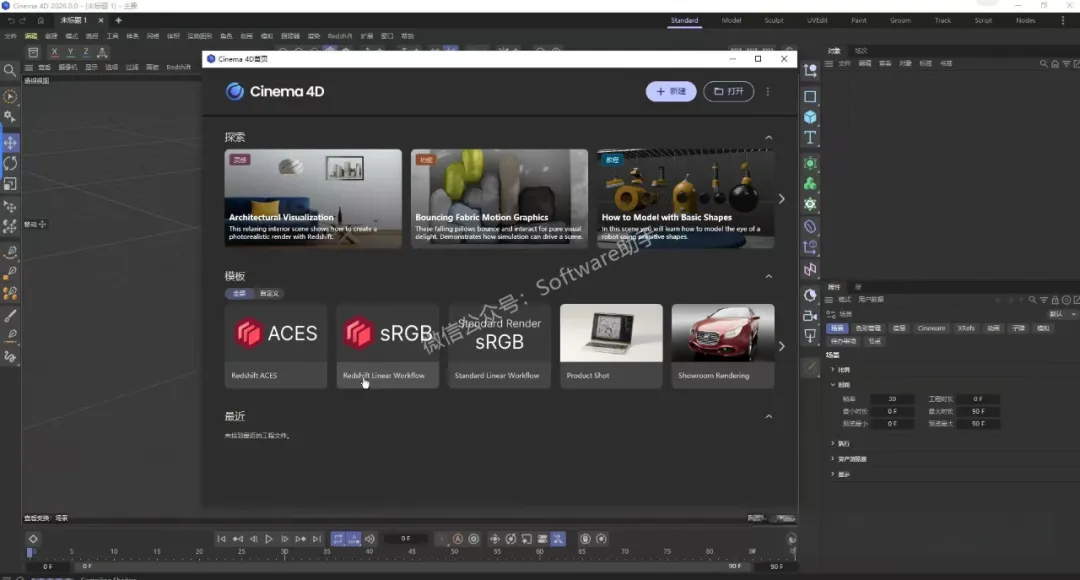This screenshot has width=1080, height=580.
Task: Collapse the 探索 section
Action: (x=769, y=138)
